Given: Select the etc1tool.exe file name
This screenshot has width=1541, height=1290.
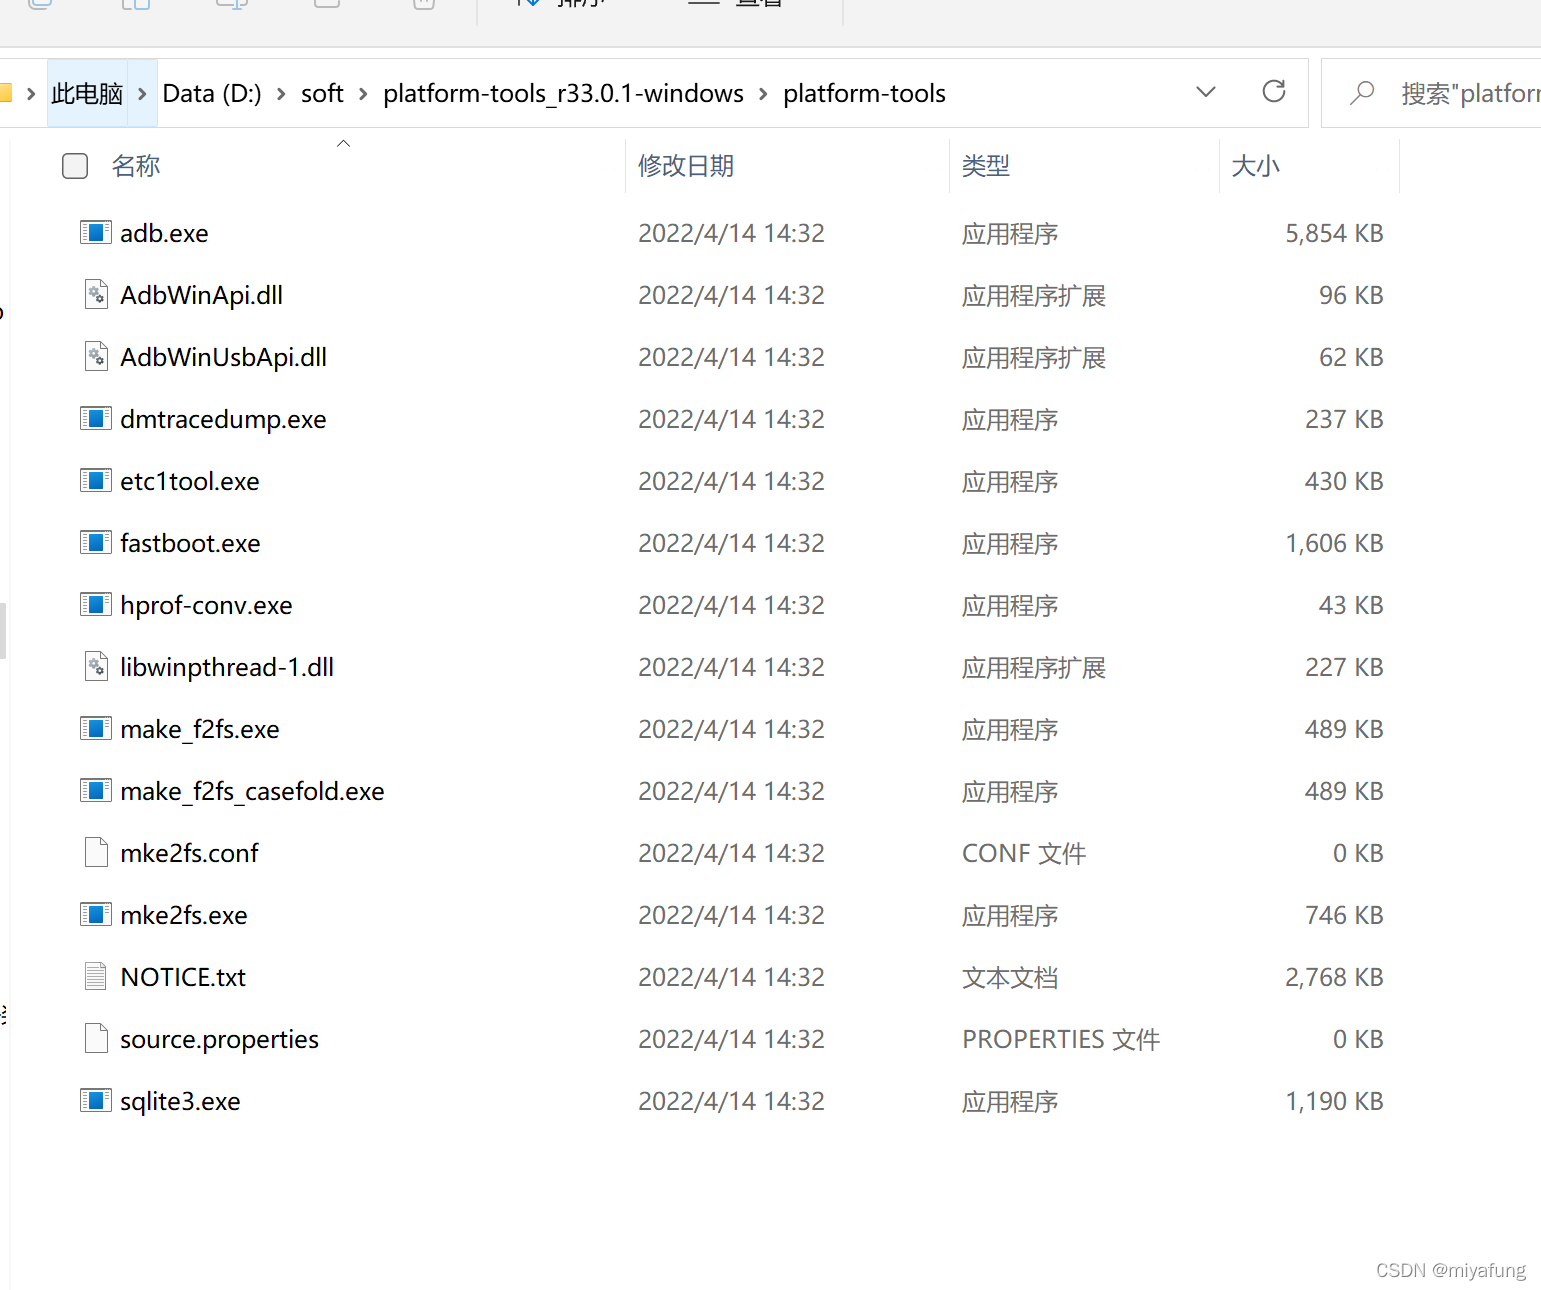Looking at the screenshot, I should coord(189,482).
